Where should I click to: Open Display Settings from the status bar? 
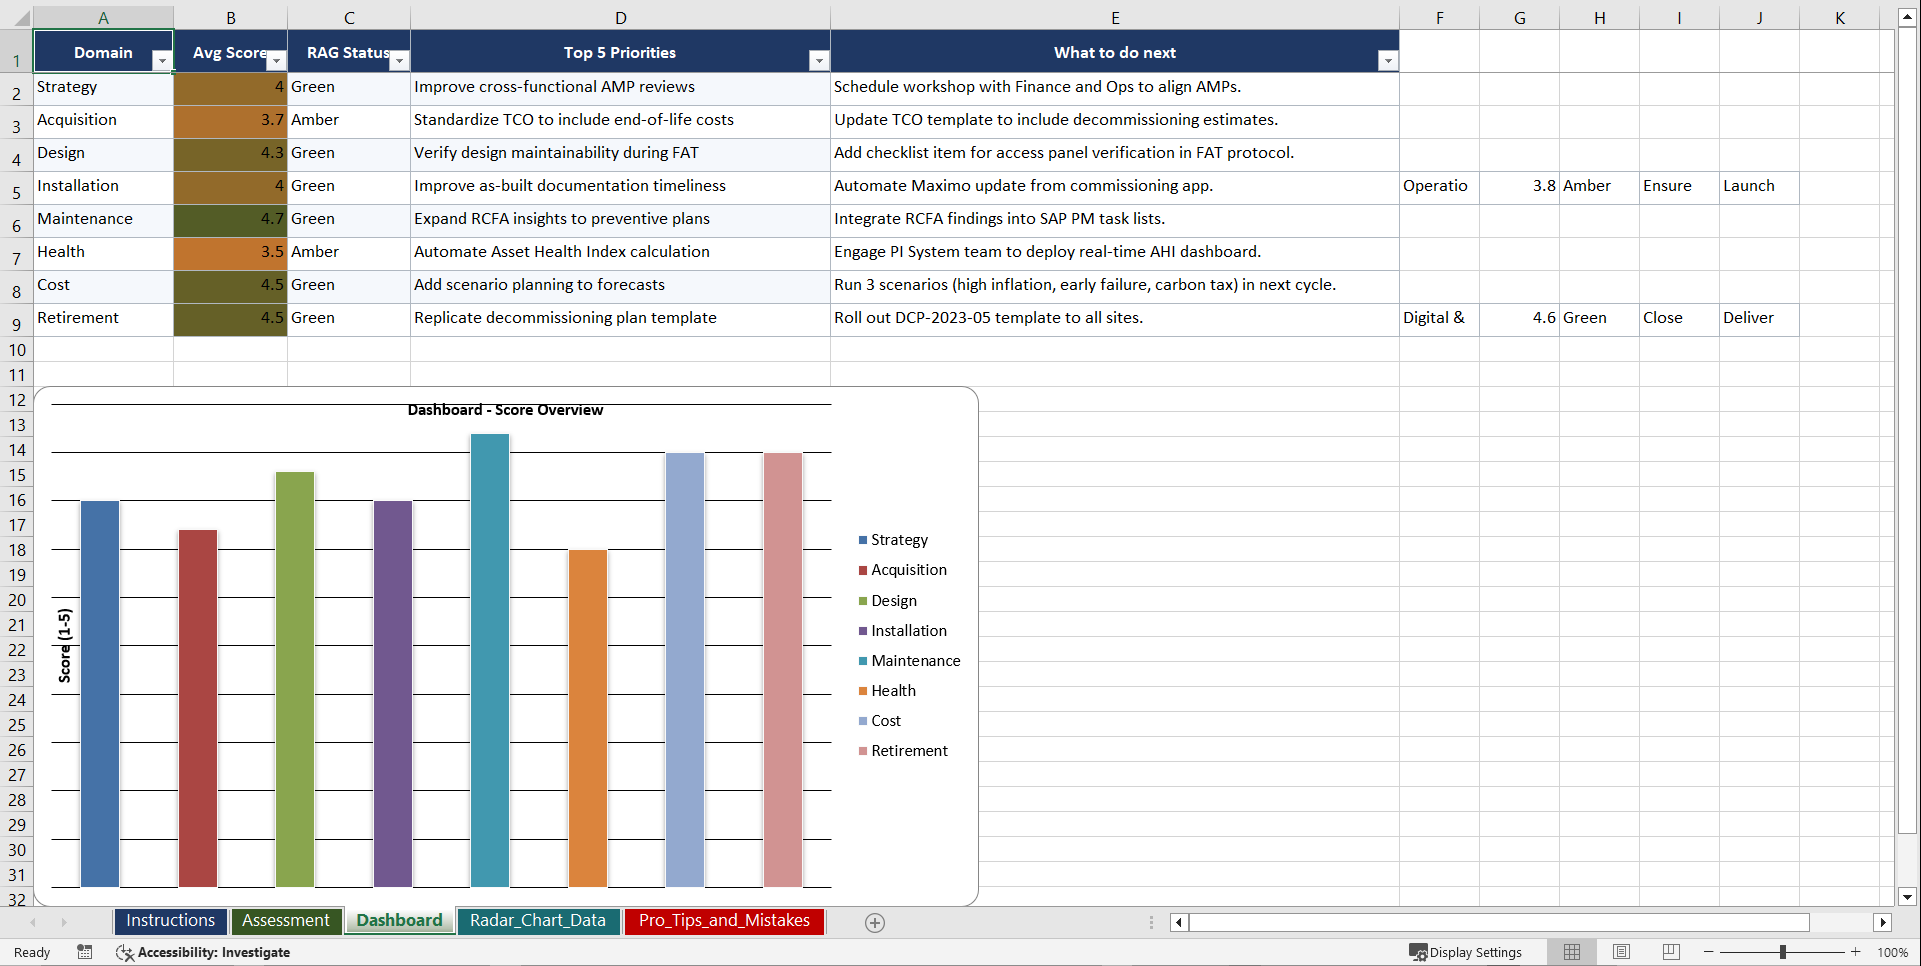[1467, 952]
